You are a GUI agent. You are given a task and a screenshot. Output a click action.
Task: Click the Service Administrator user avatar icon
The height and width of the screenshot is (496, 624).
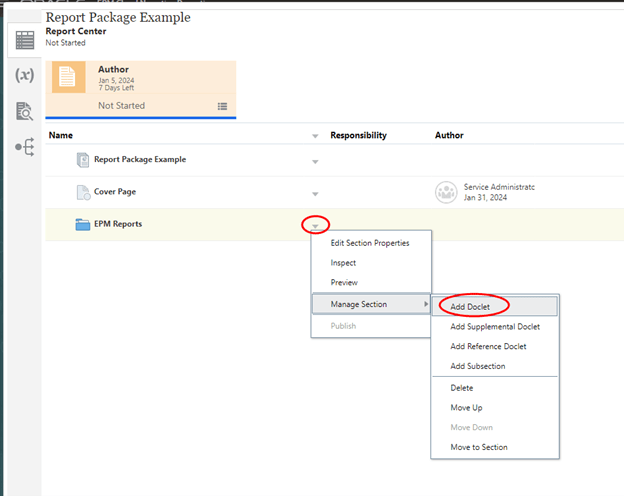point(446,192)
